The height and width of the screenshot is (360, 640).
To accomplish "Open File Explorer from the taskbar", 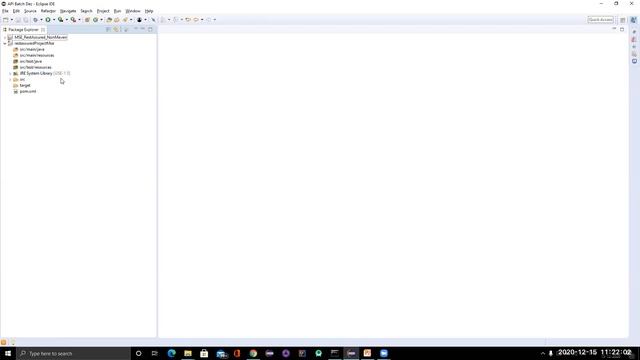I will coord(188,353).
